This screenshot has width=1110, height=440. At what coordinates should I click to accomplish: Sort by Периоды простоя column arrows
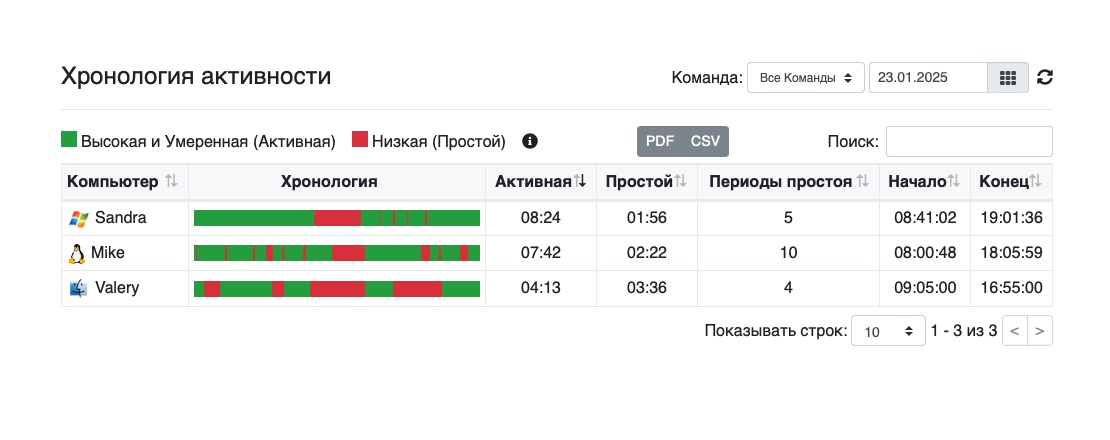click(x=862, y=182)
